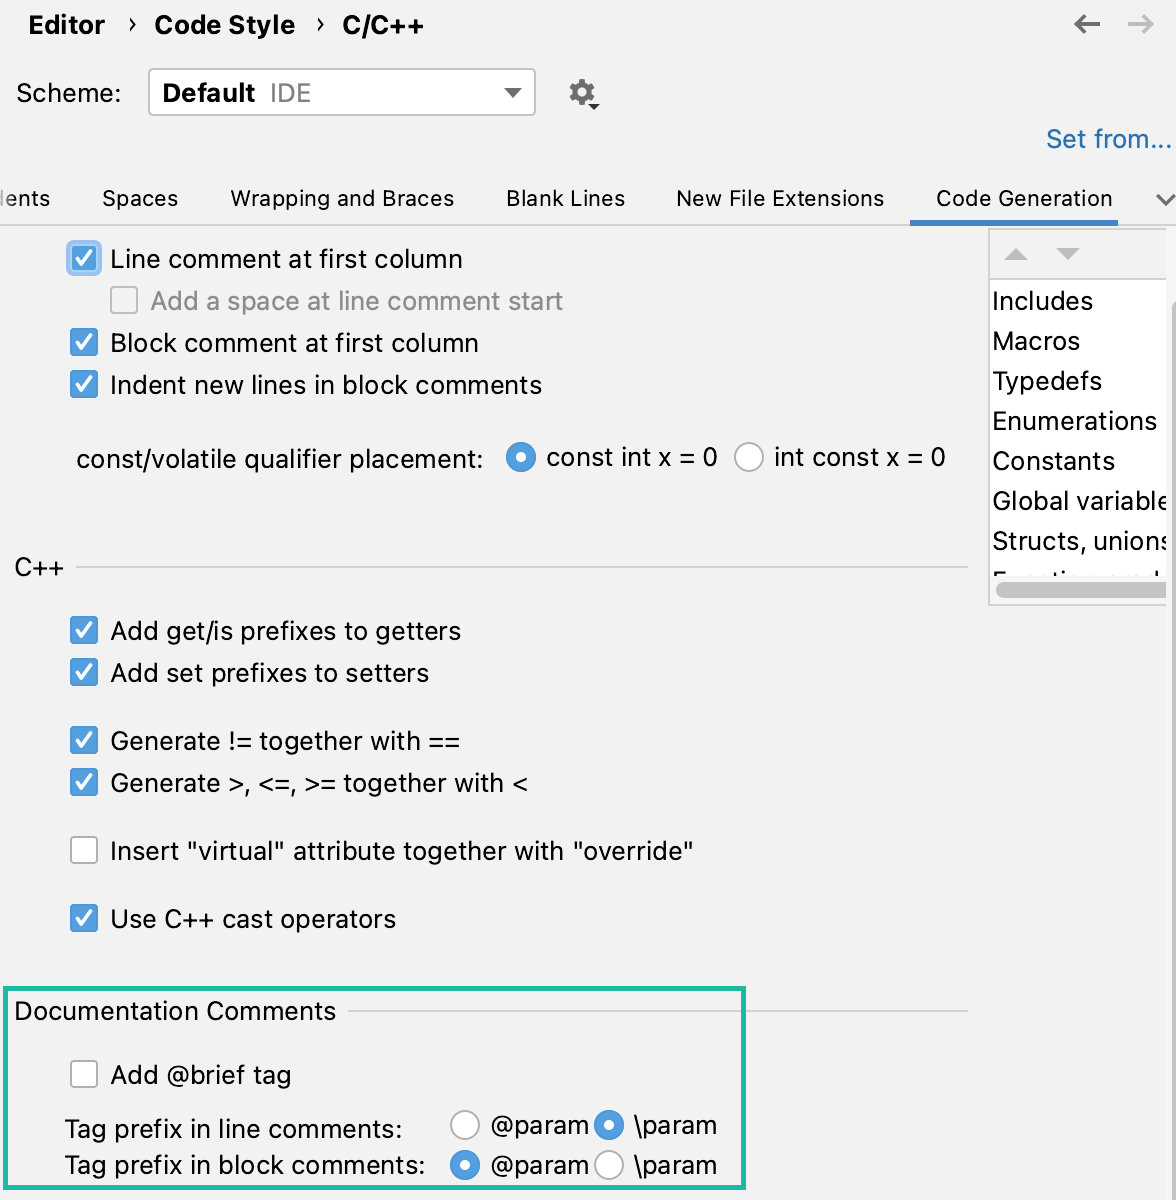Select the int const x = 0 option
Viewport: 1176px width, 1200px height.
coord(749,457)
